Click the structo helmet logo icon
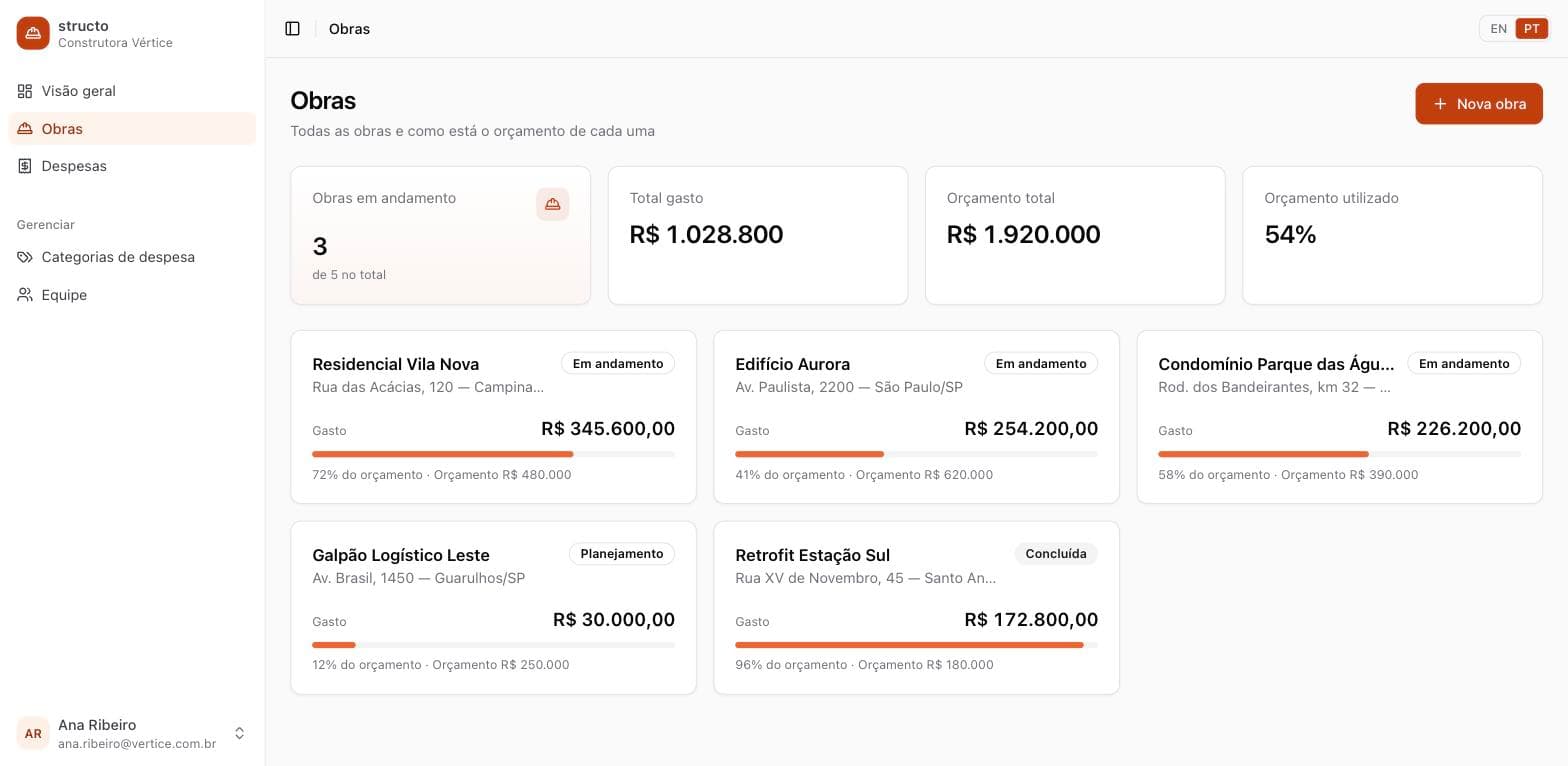The image size is (1568, 766). (x=33, y=33)
